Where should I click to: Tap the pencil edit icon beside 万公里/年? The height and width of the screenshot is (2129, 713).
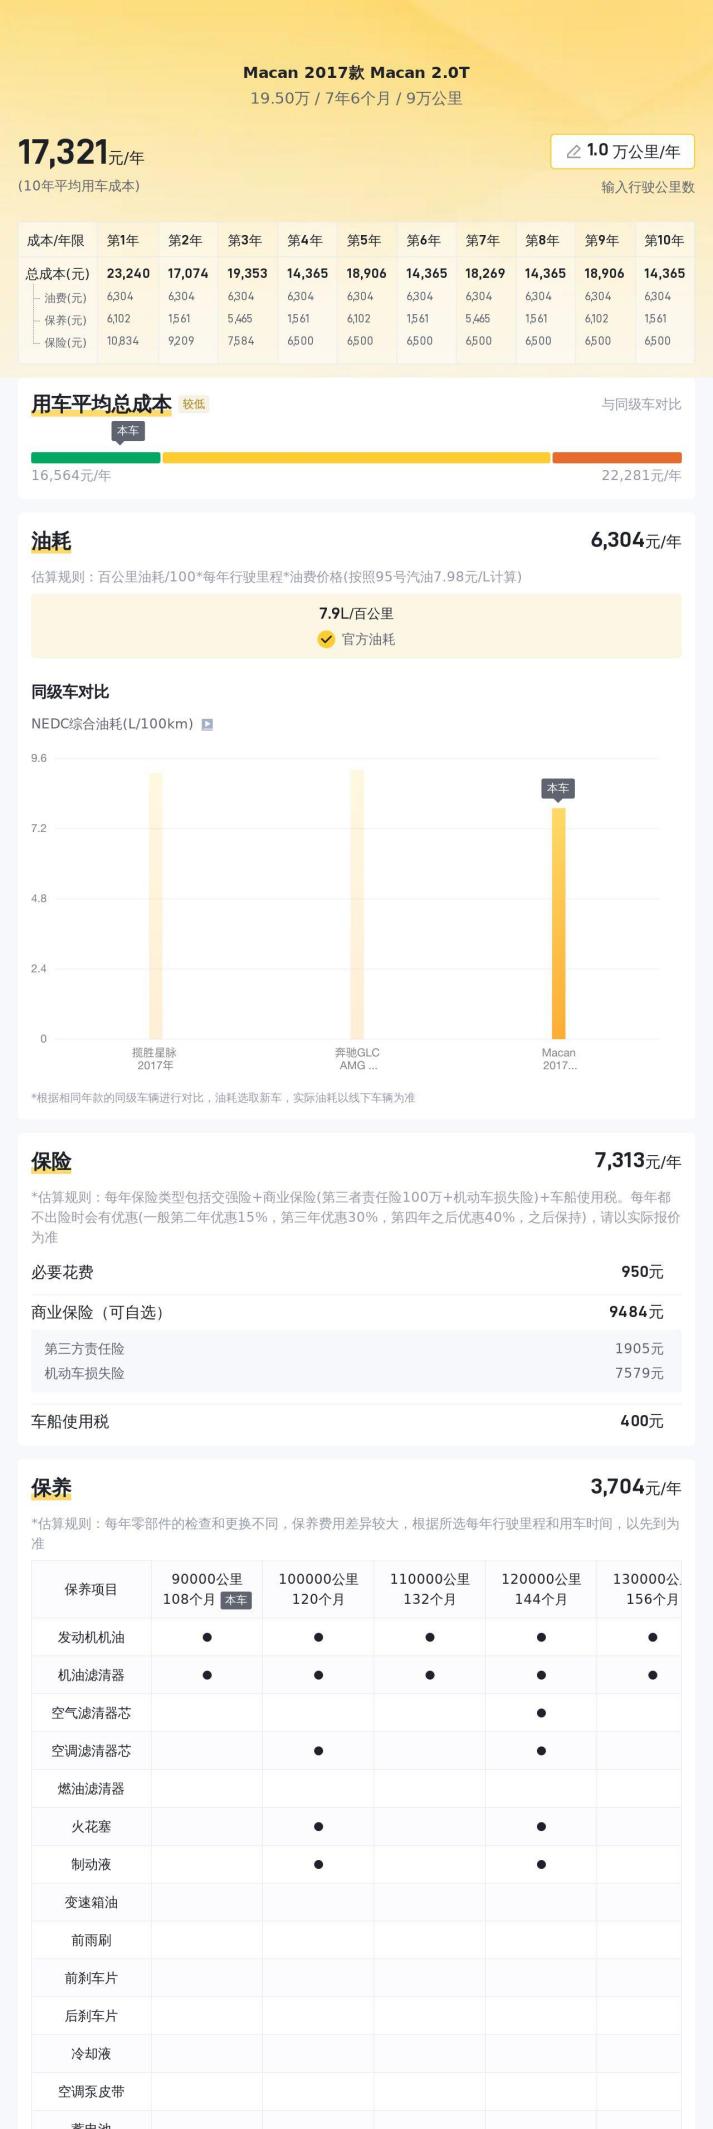[x=573, y=152]
